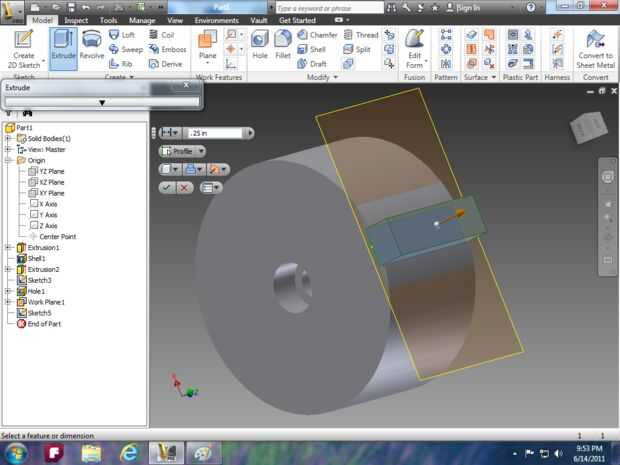Click the keyword search field
The image size is (620, 465).
click(329, 8)
